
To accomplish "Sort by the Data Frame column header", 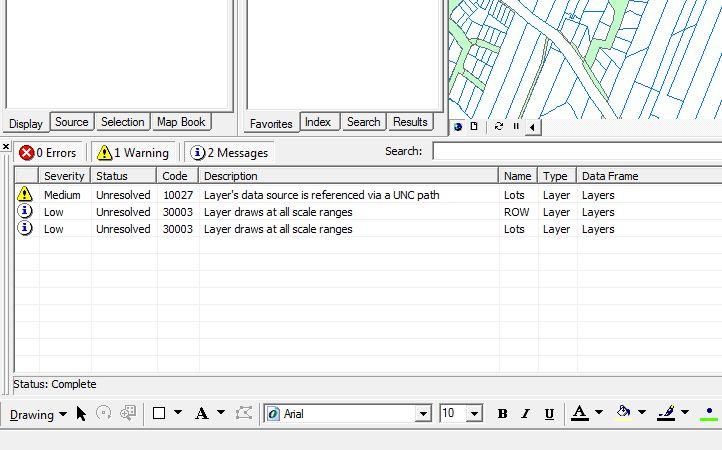I will pos(649,176).
